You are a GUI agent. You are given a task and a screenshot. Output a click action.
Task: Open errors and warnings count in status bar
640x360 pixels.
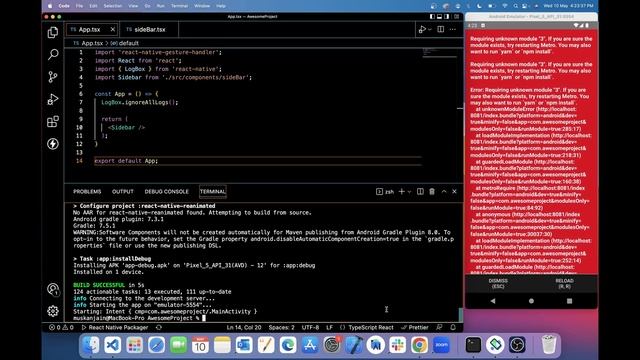pos(61,327)
